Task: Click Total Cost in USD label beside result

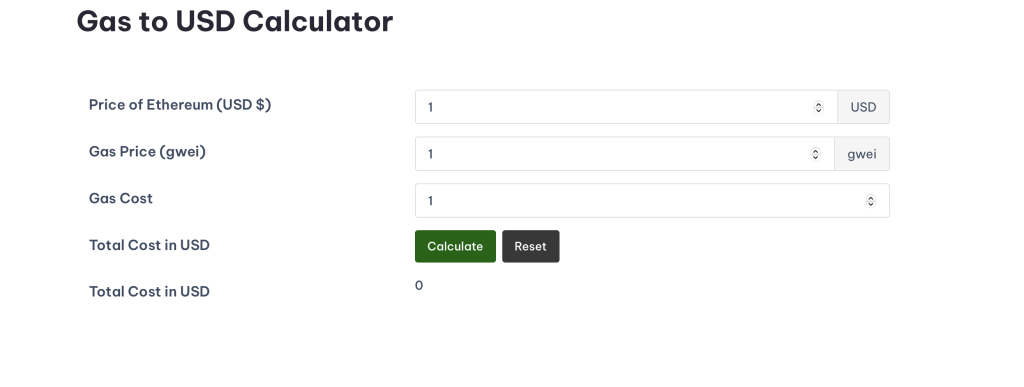Action: [149, 292]
